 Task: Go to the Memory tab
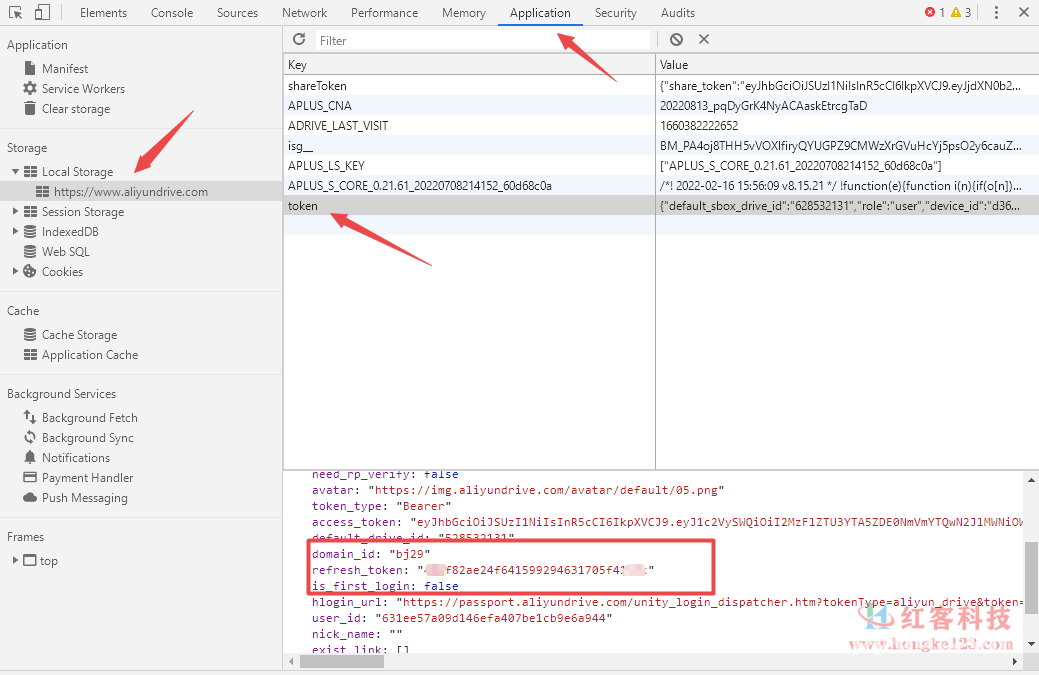[464, 13]
